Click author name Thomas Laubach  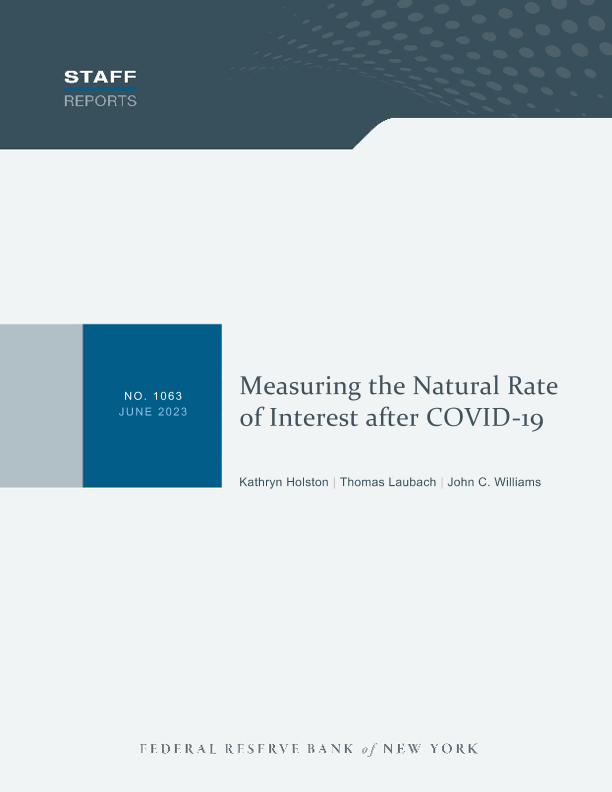pos(386,482)
